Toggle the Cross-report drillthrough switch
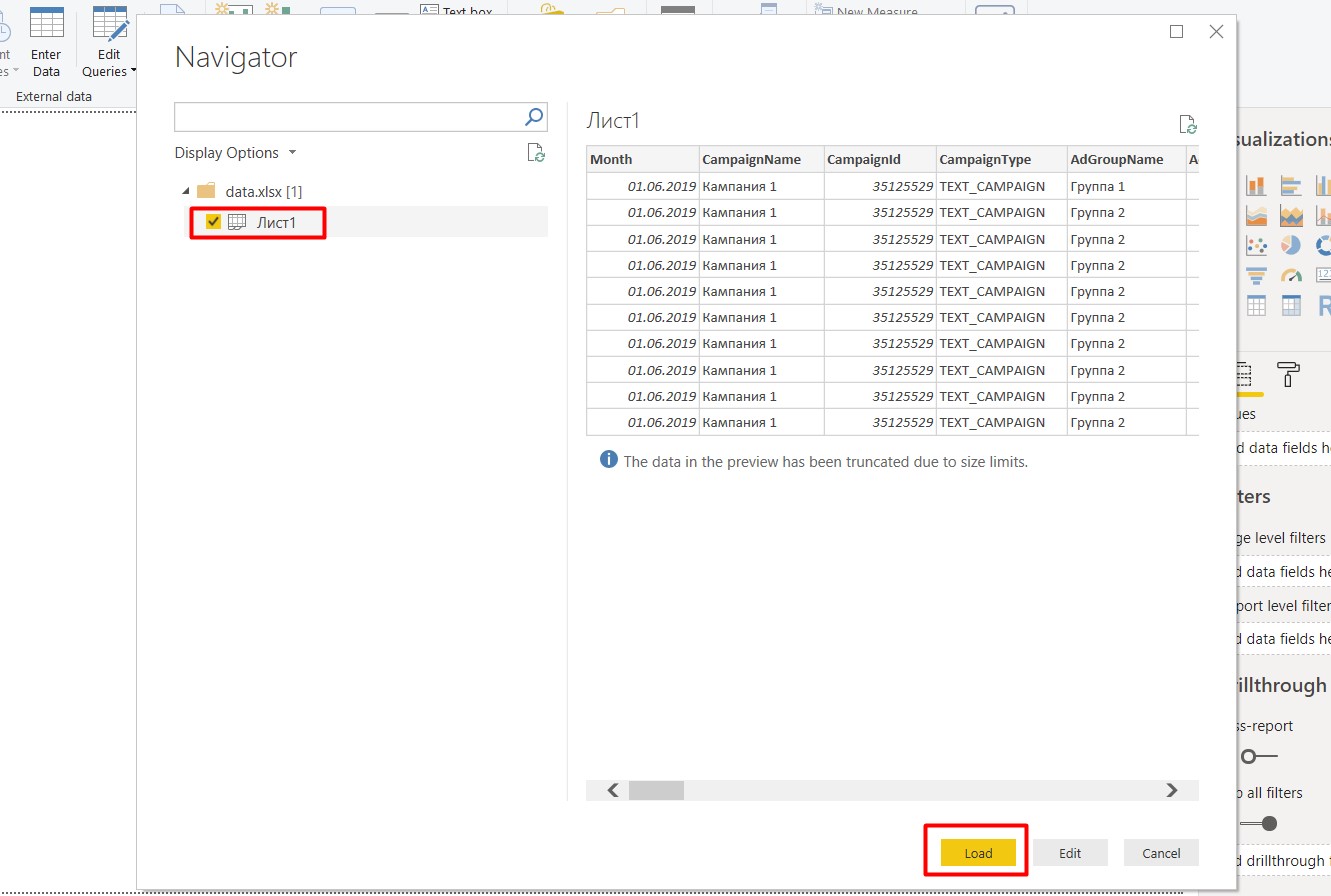This screenshot has width=1331, height=896. (1258, 757)
